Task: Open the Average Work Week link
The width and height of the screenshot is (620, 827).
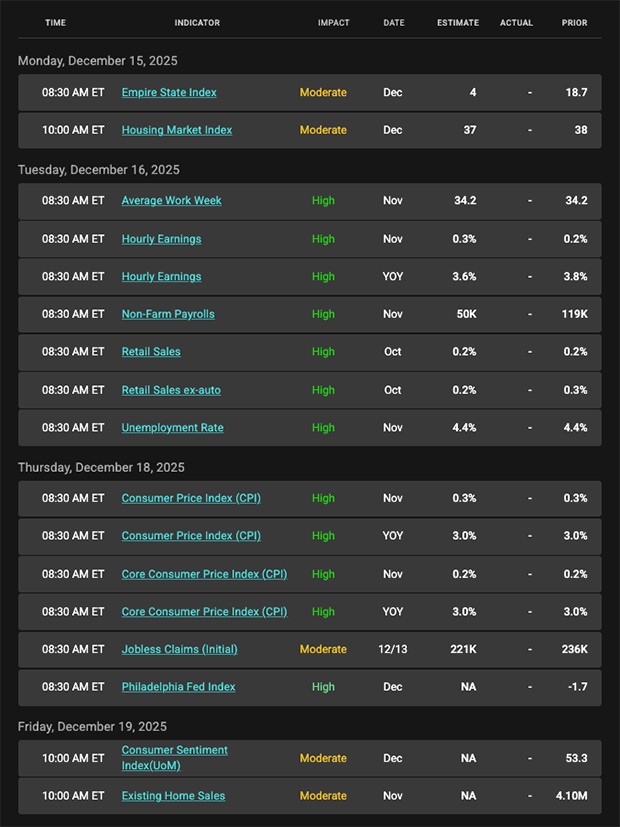Action: coord(171,200)
